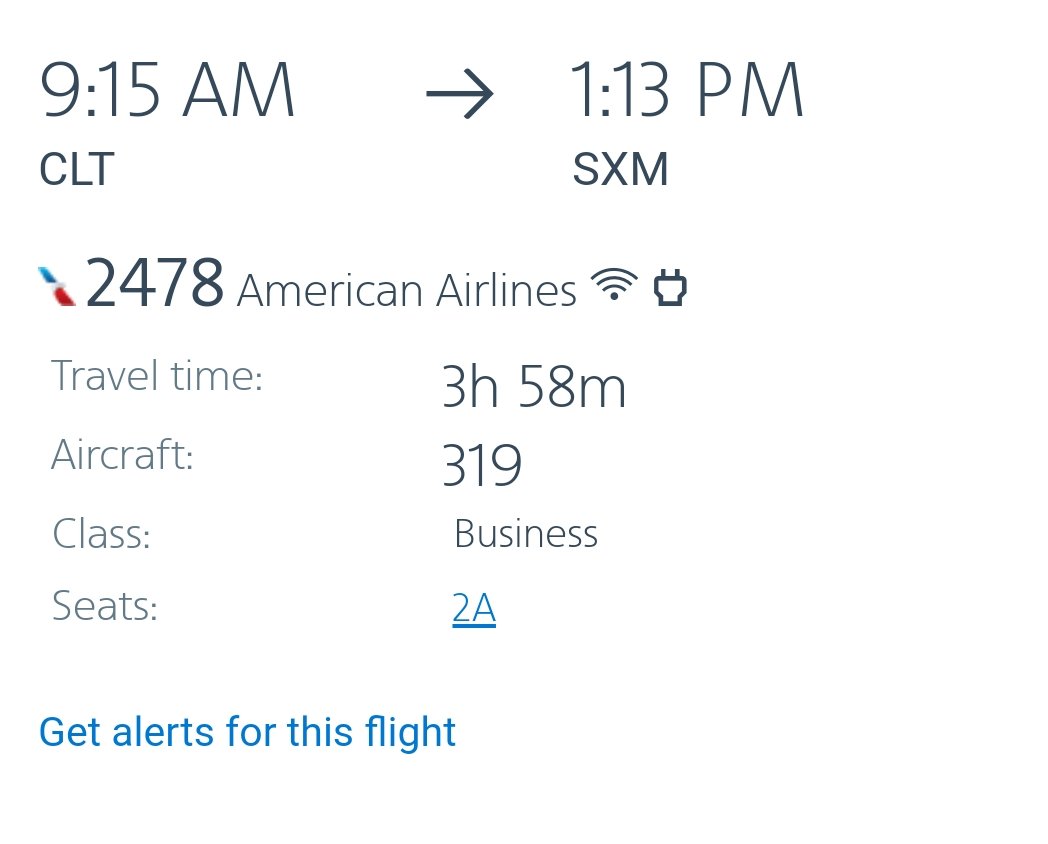Click the Seats label
This screenshot has width=1048, height=844.
click(x=105, y=606)
